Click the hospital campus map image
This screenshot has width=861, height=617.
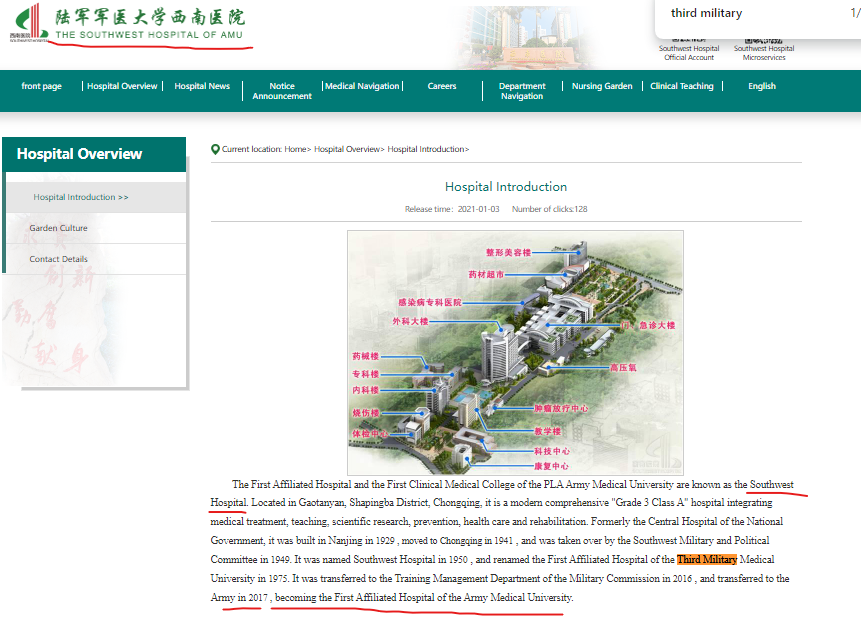point(515,352)
